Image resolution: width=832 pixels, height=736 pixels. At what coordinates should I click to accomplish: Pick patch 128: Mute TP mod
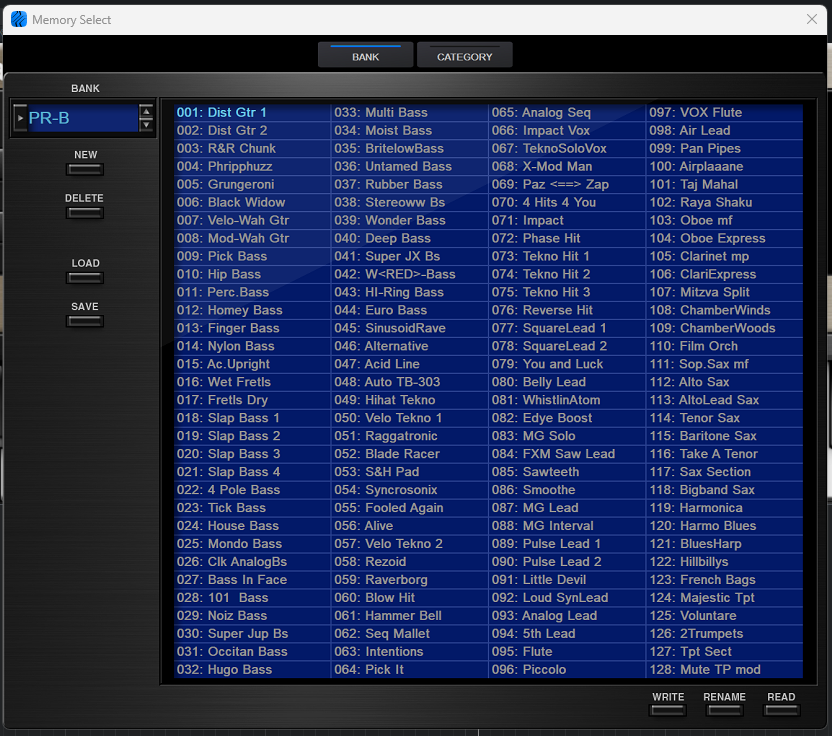723,670
